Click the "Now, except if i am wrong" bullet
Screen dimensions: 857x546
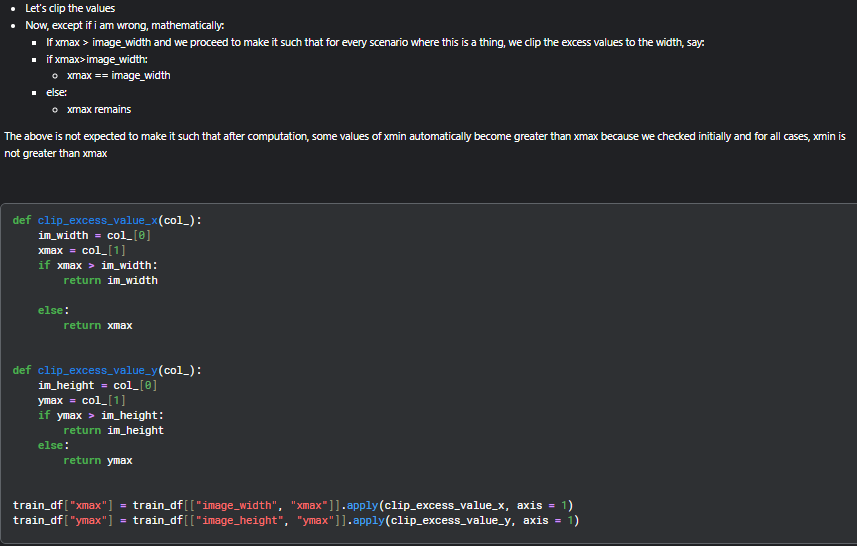[125, 25]
